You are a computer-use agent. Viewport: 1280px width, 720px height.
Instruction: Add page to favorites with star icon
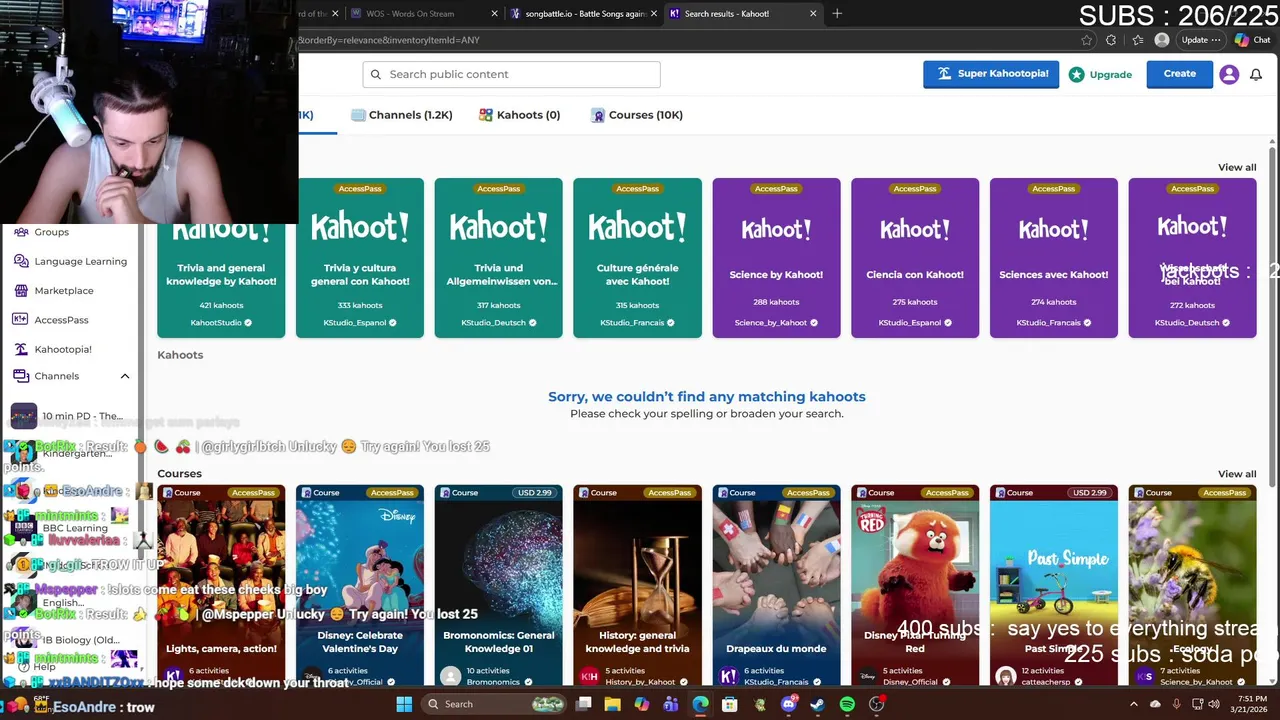(1086, 40)
